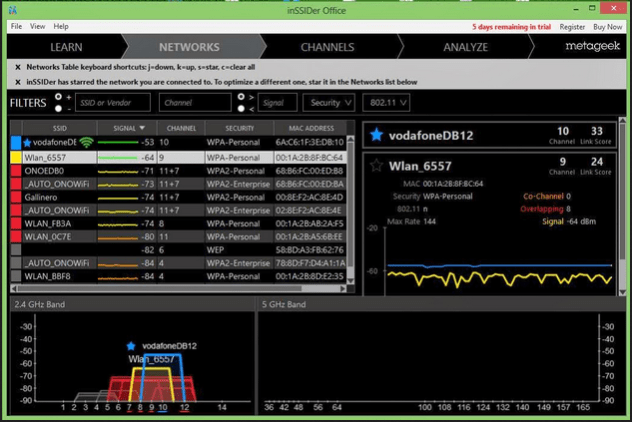Click the 2.4 GHz Band panel title
This screenshot has width=632, height=422.
pos(40,304)
